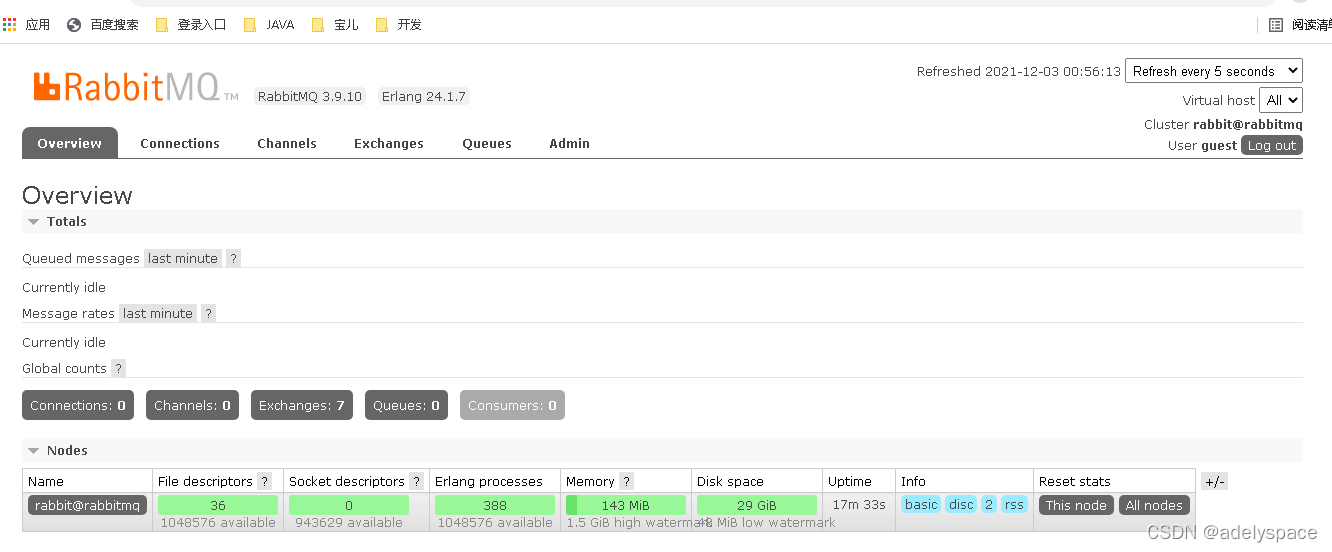Open the 宝儿 bookmark folder
The height and width of the screenshot is (552, 1332).
point(335,25)
